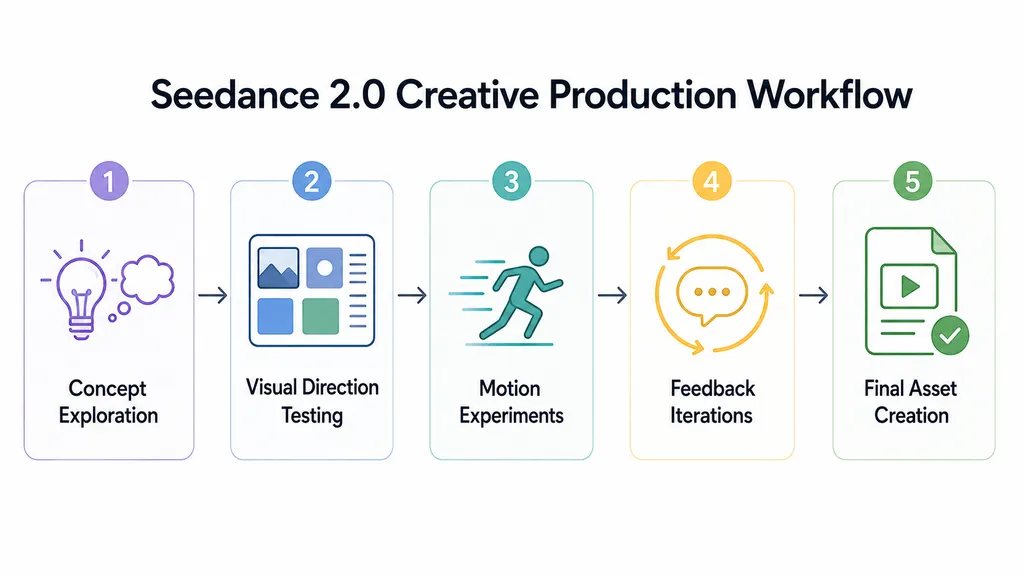This screenshot has width=1024, height=576.
Task: Select the "Feedback Iterations" label
Action: [712, 402]
